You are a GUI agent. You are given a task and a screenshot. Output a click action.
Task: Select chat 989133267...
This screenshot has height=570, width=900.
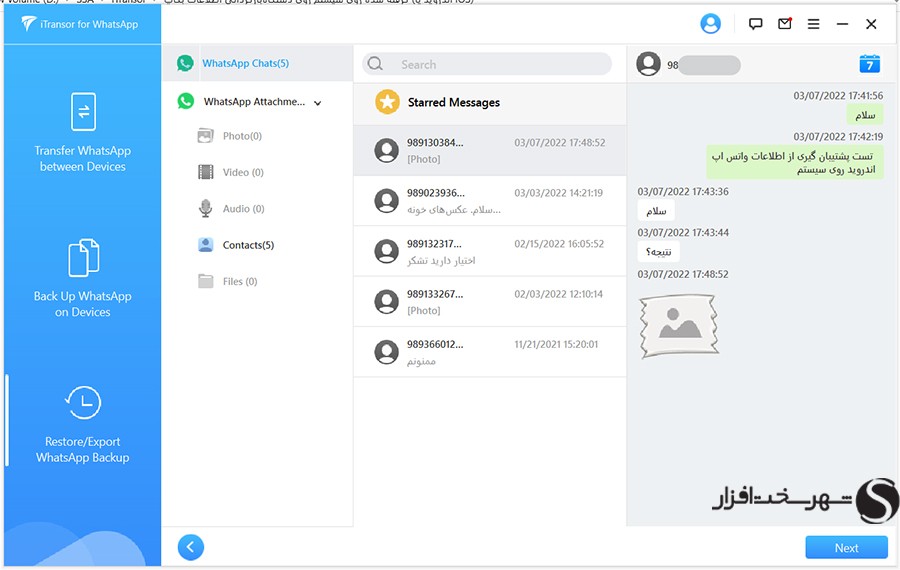coord(490,302)
